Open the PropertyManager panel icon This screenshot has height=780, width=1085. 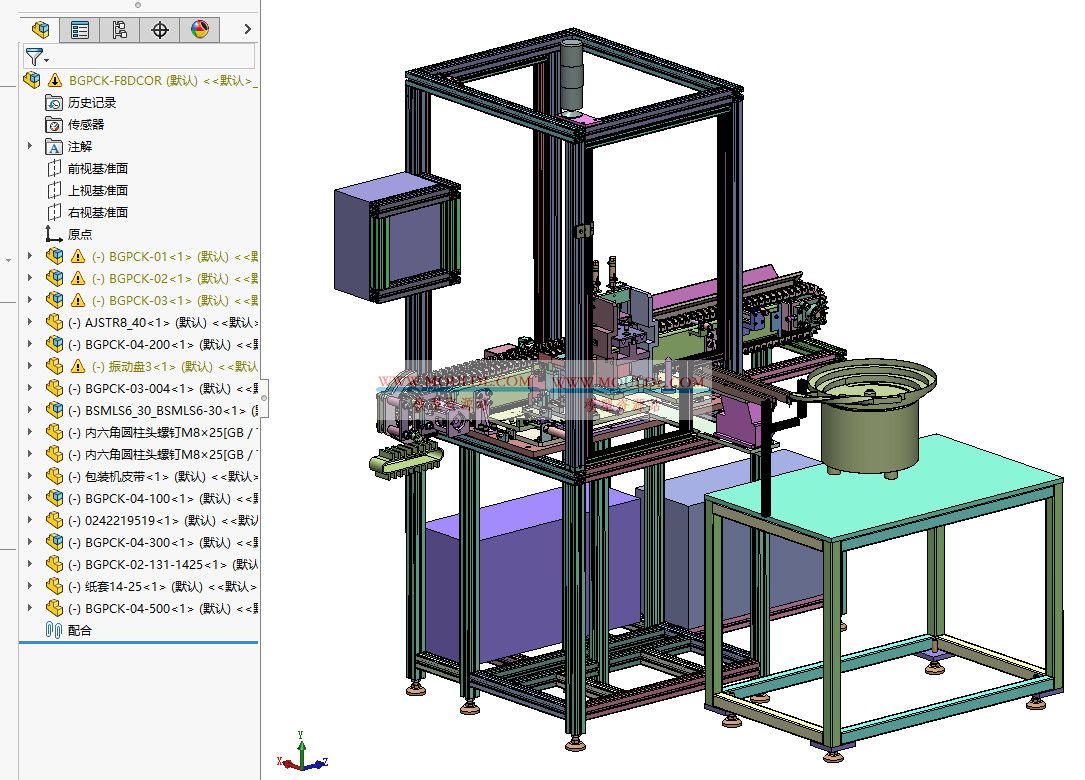coord(81,29)
